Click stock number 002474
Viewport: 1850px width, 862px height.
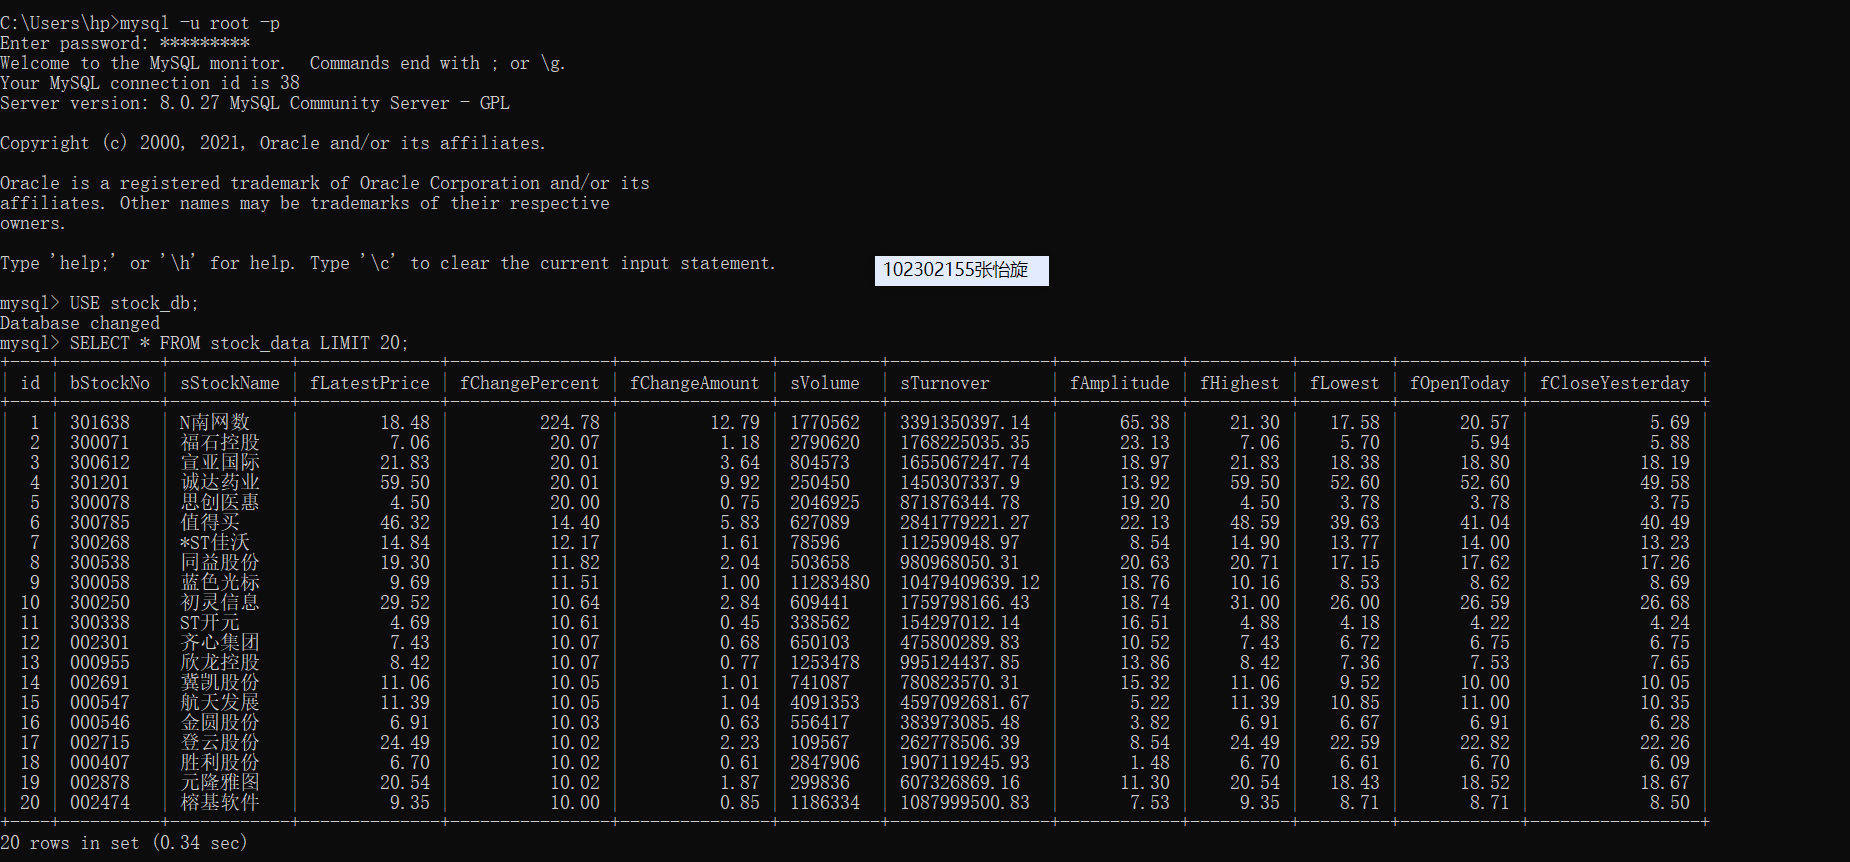pos(100,803)
